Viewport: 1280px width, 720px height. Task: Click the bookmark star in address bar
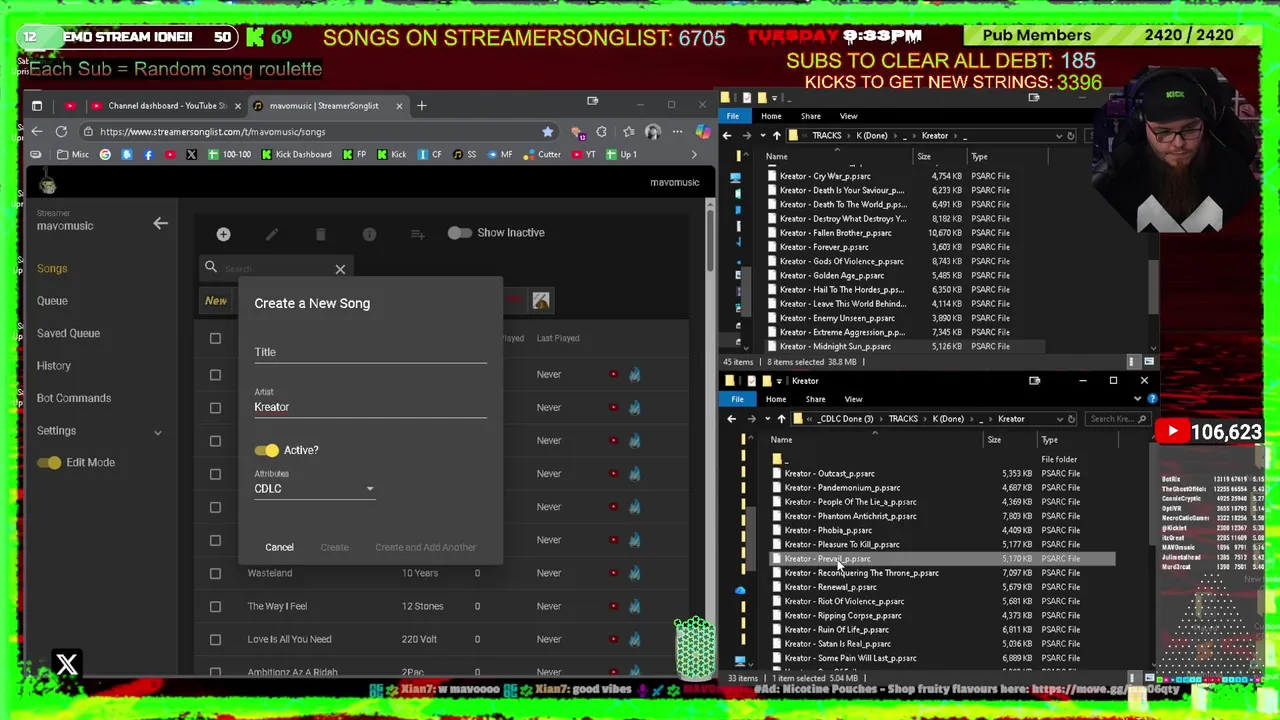click(547, 131)
